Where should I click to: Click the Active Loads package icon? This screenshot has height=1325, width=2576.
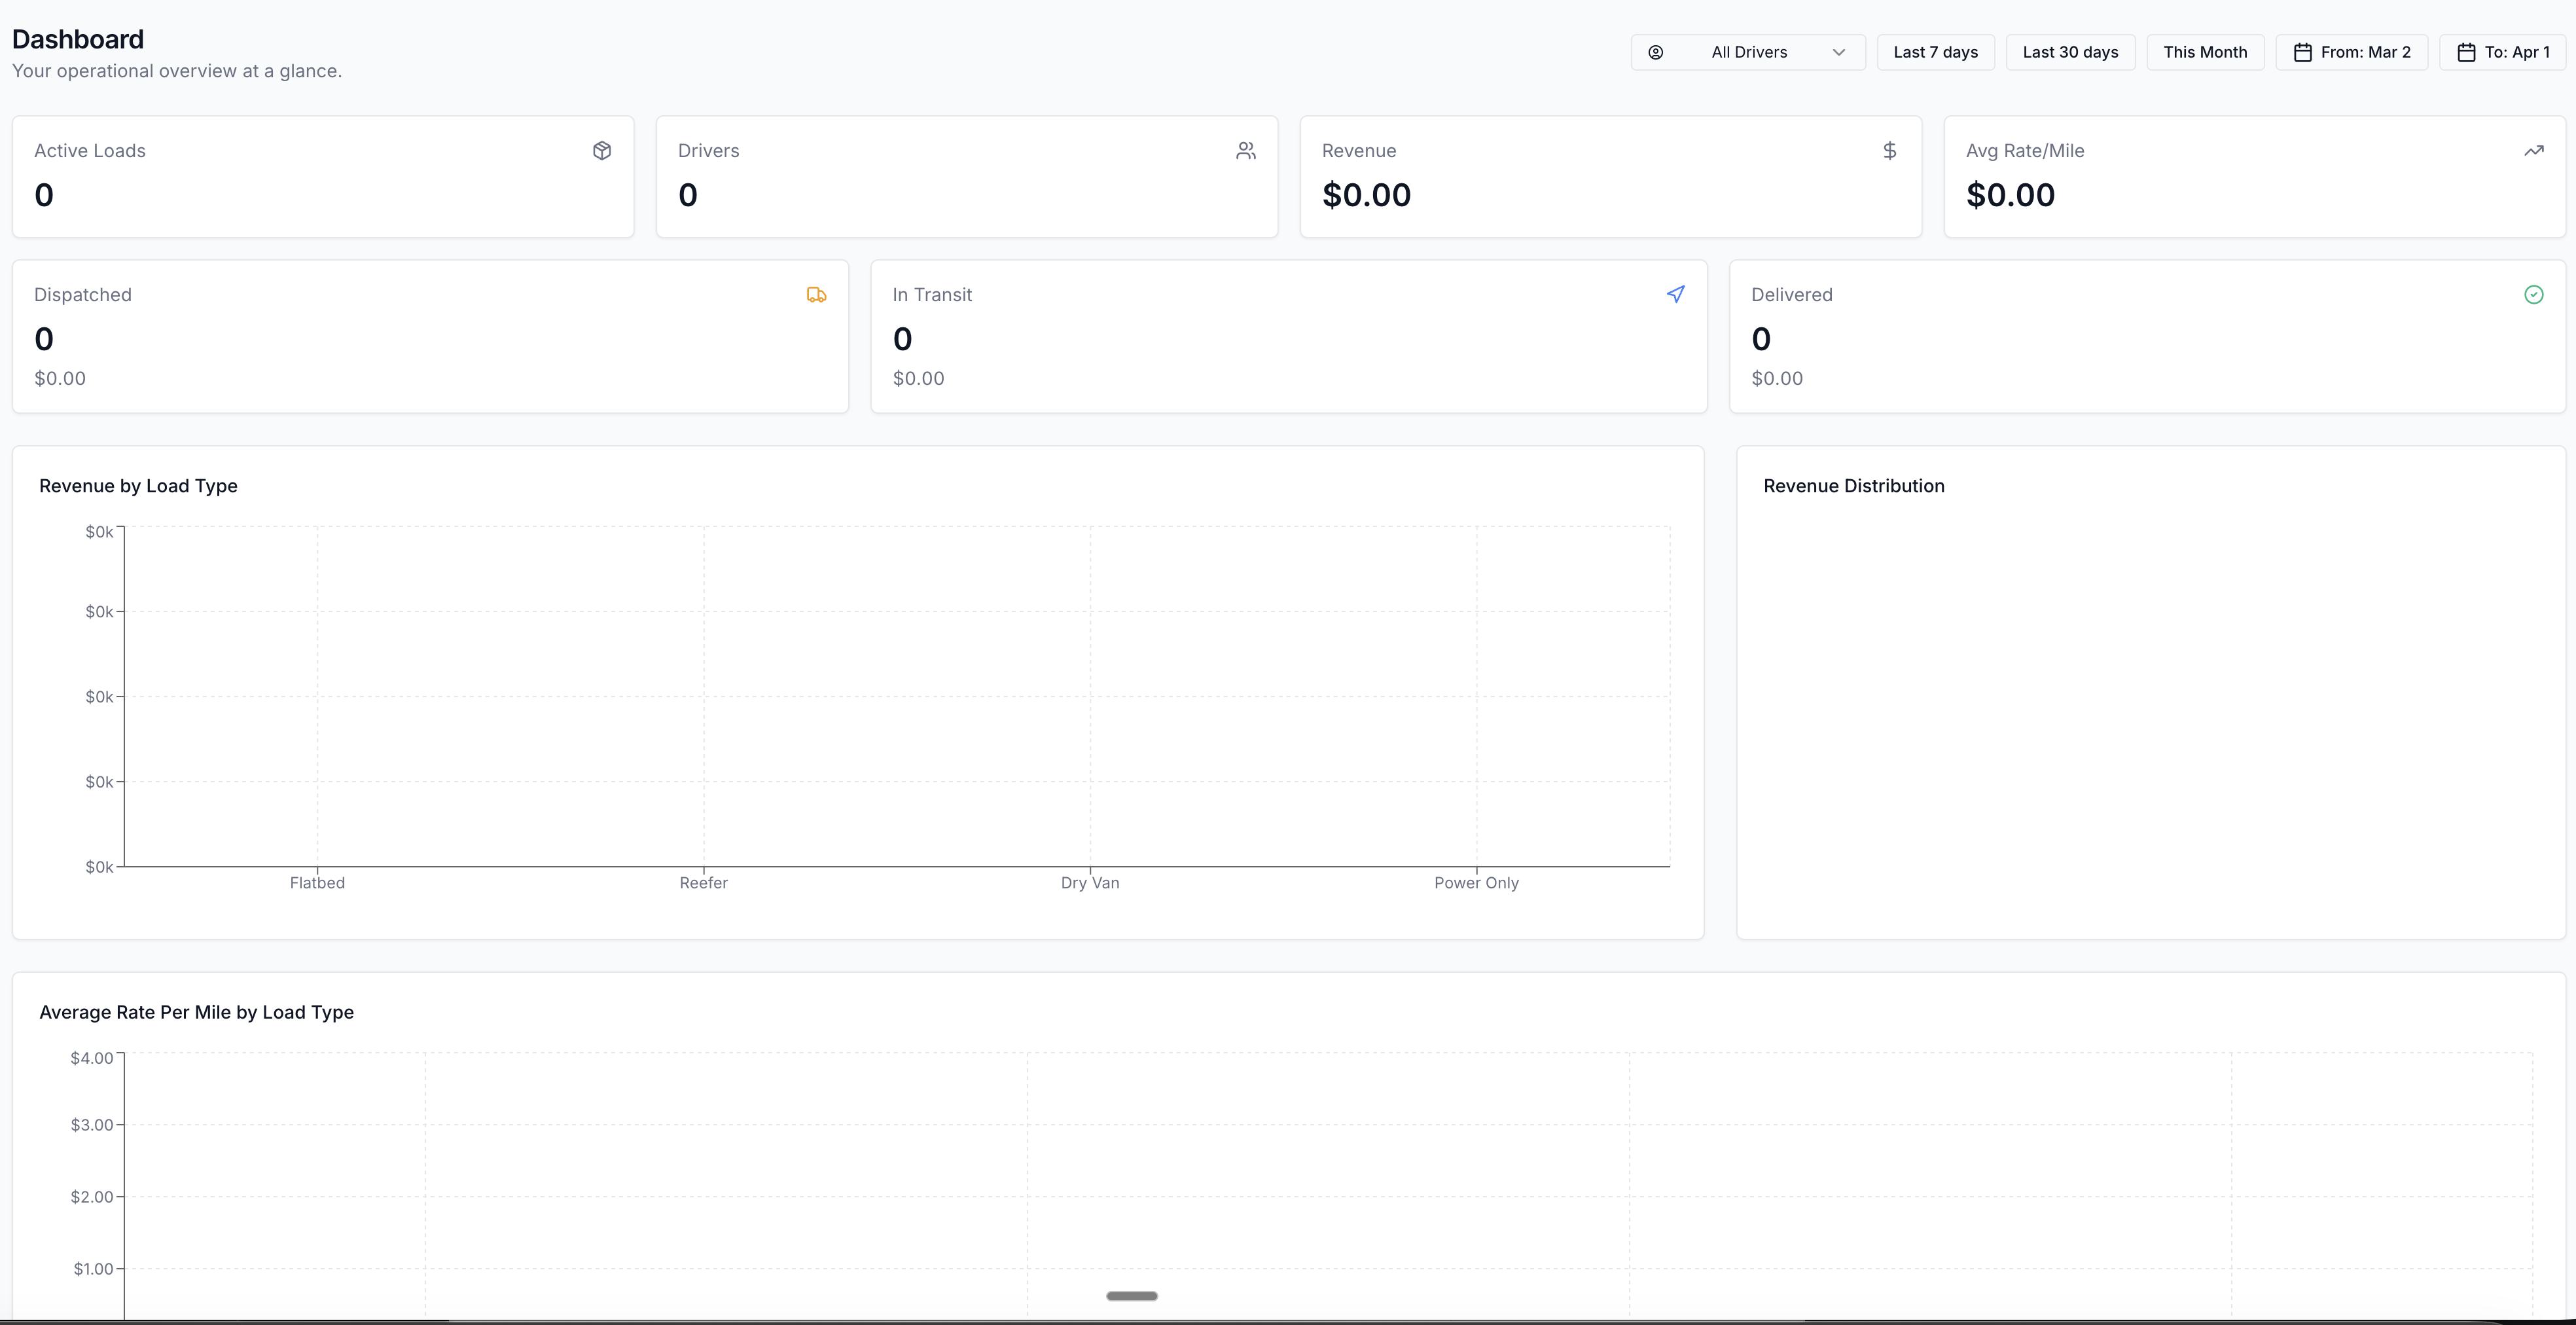click(601, 150)
